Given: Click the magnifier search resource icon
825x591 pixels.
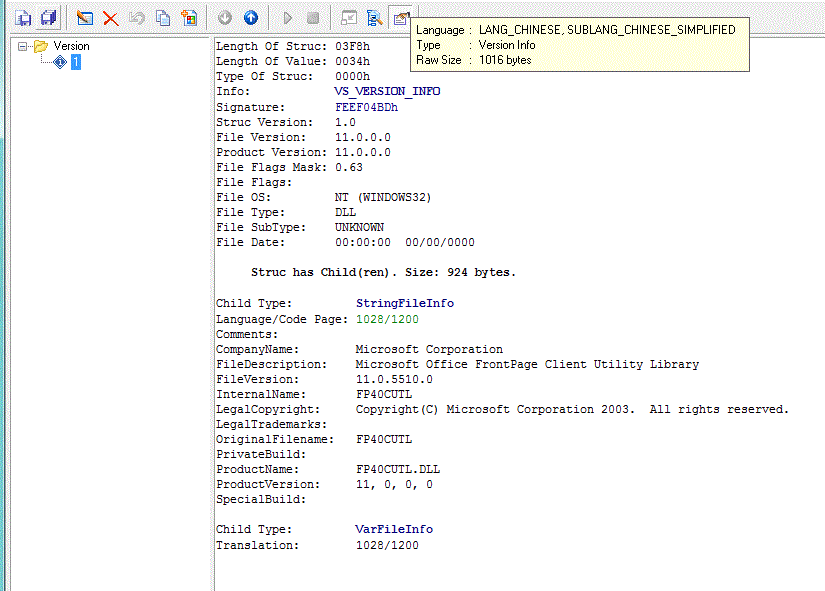Looking at the screenshot, I should click(374, 18).
